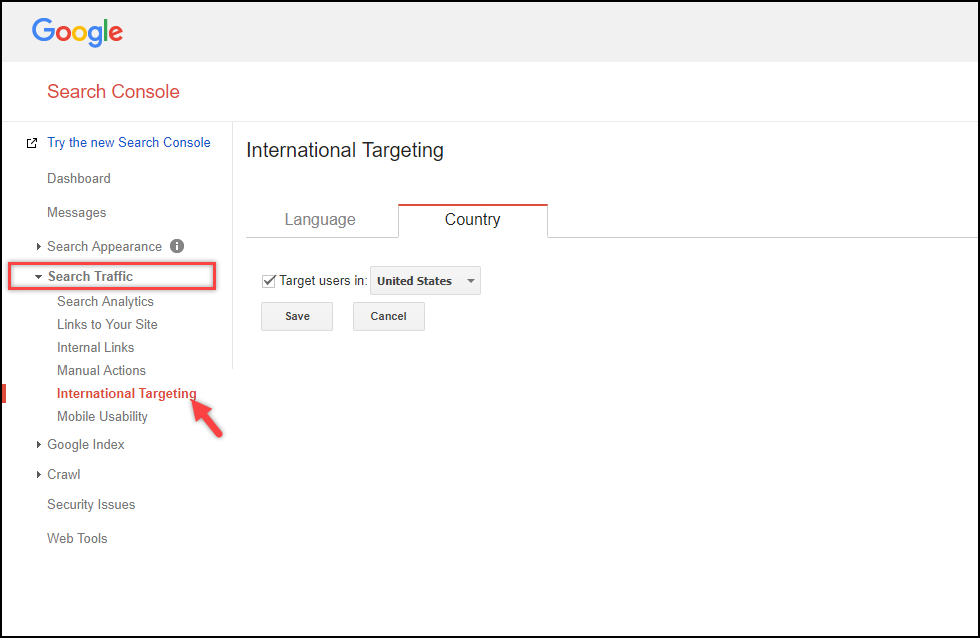
Task: Click the Target users in label
Action: click(323, 281)
